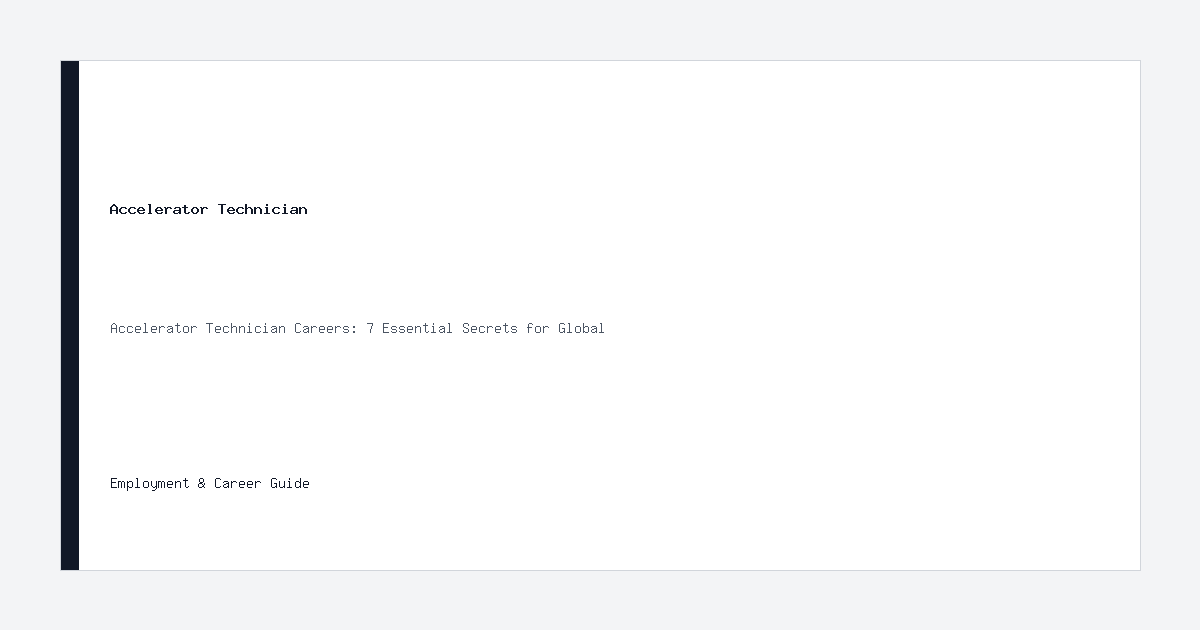Image resolution: width=1200 pixels, height=630 pixels.
Task: Select the Employment & Career Guide label
Action: pos(210,483)
